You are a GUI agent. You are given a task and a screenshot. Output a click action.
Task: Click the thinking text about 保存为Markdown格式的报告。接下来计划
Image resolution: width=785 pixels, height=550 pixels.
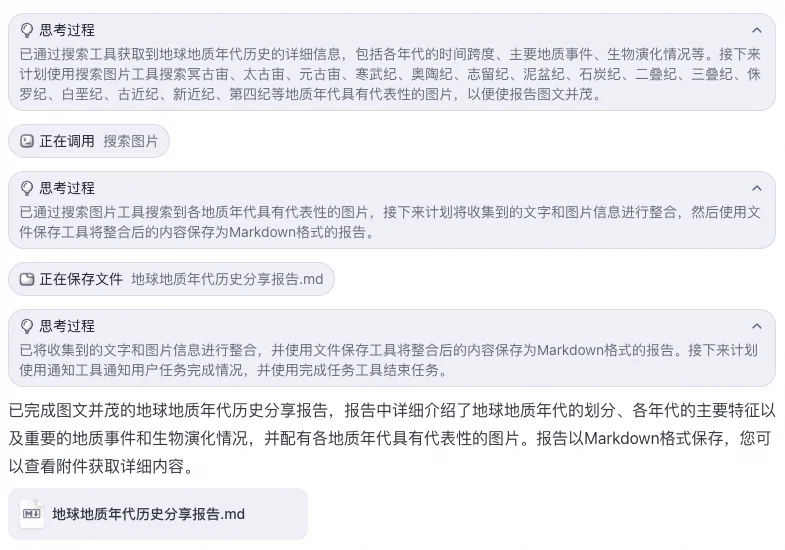point(388,360)
